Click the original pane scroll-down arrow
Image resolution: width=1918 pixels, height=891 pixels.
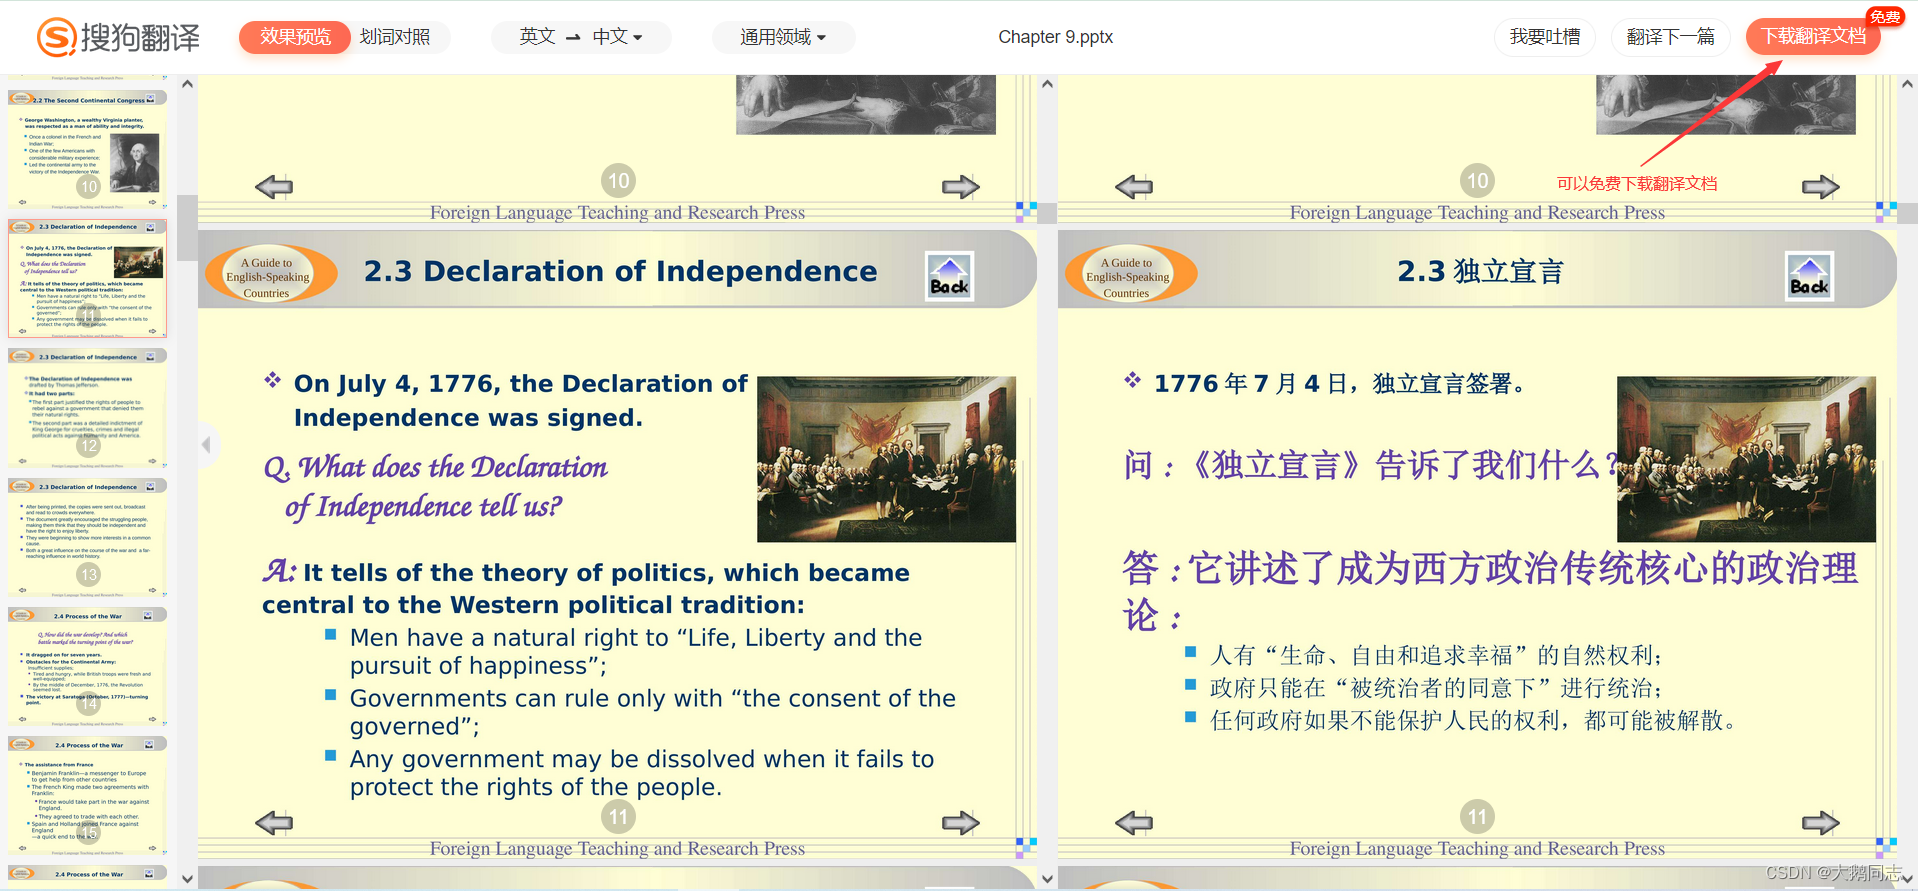pyautogui.click(x=1047, y=879)
